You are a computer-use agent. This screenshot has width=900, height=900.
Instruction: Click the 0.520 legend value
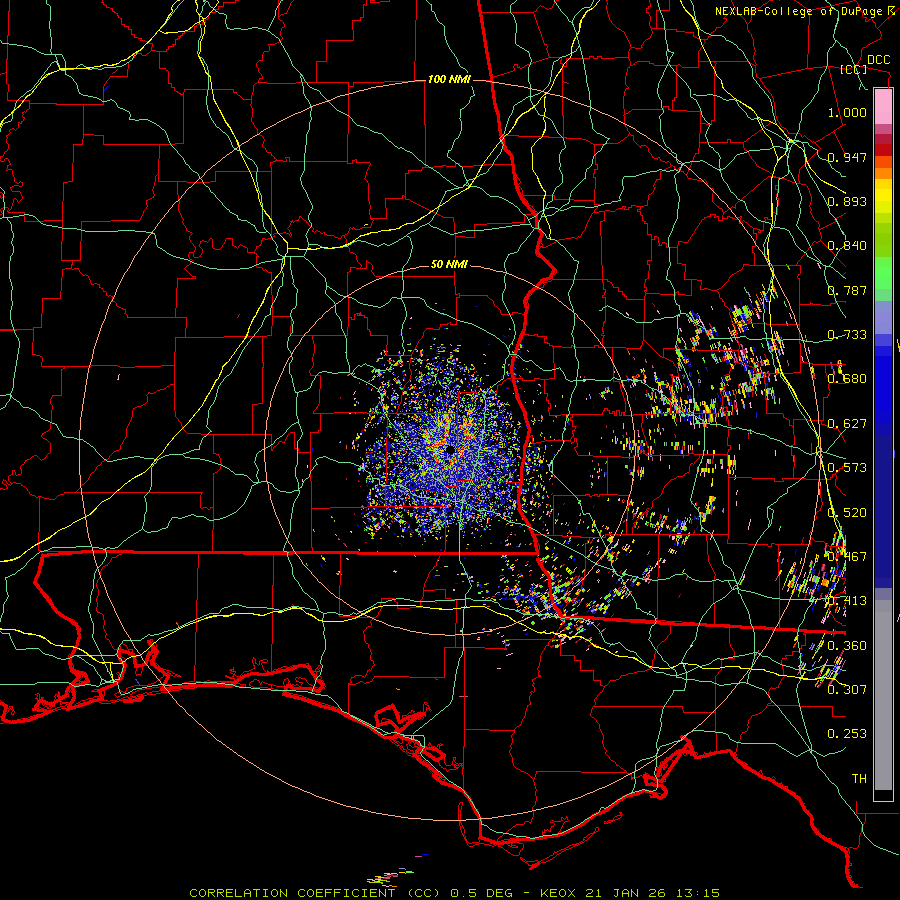coord(847,513)
